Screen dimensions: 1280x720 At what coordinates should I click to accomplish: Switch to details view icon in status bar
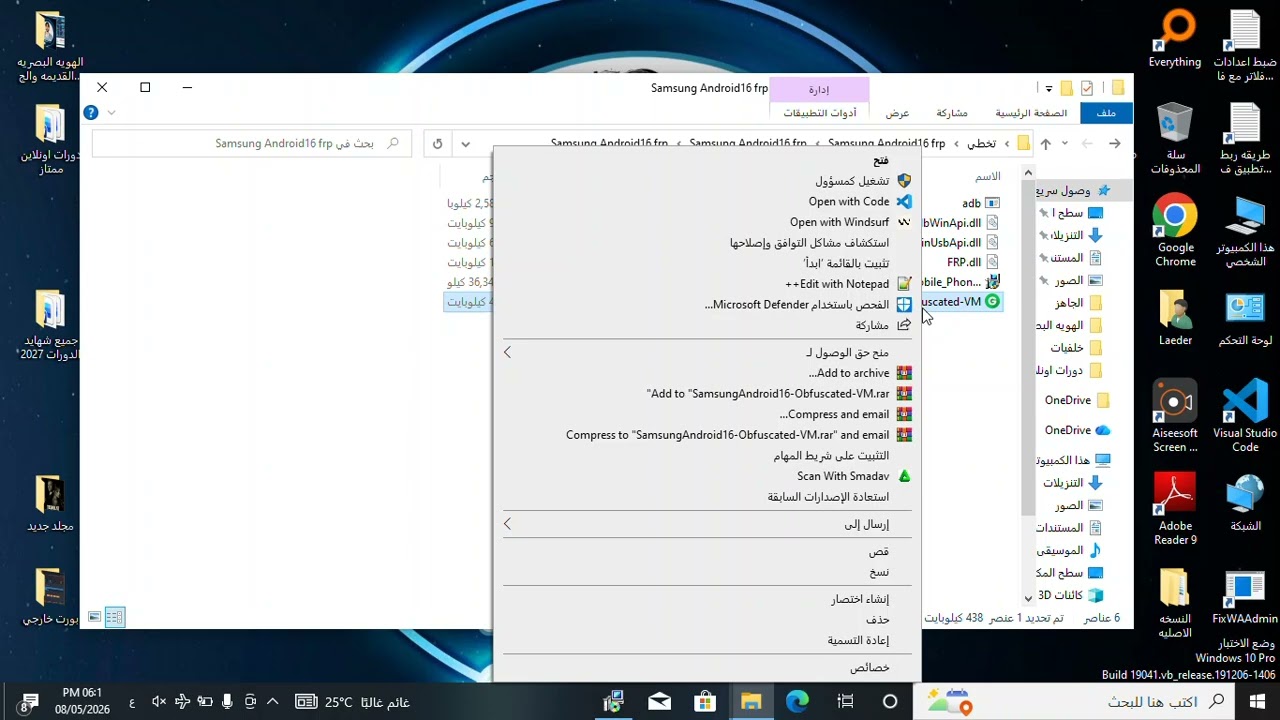point(115,617)
